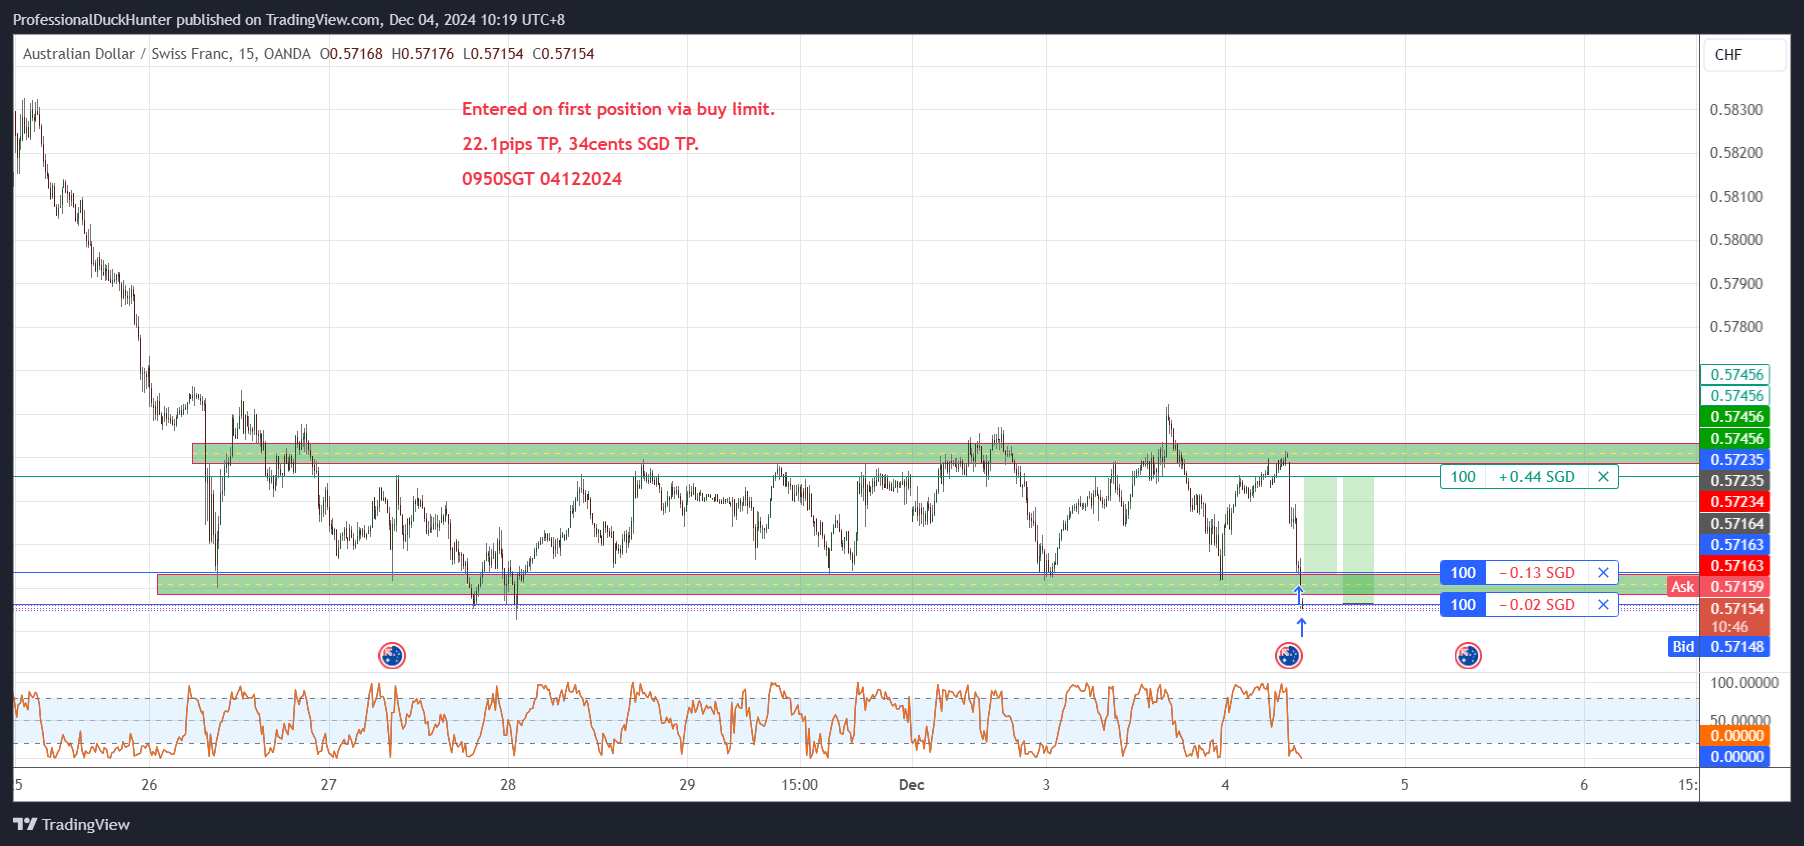Click the close value C0.57154
Screen dimensions: 1804x846
pyautogui.click(x=563, y=54)
